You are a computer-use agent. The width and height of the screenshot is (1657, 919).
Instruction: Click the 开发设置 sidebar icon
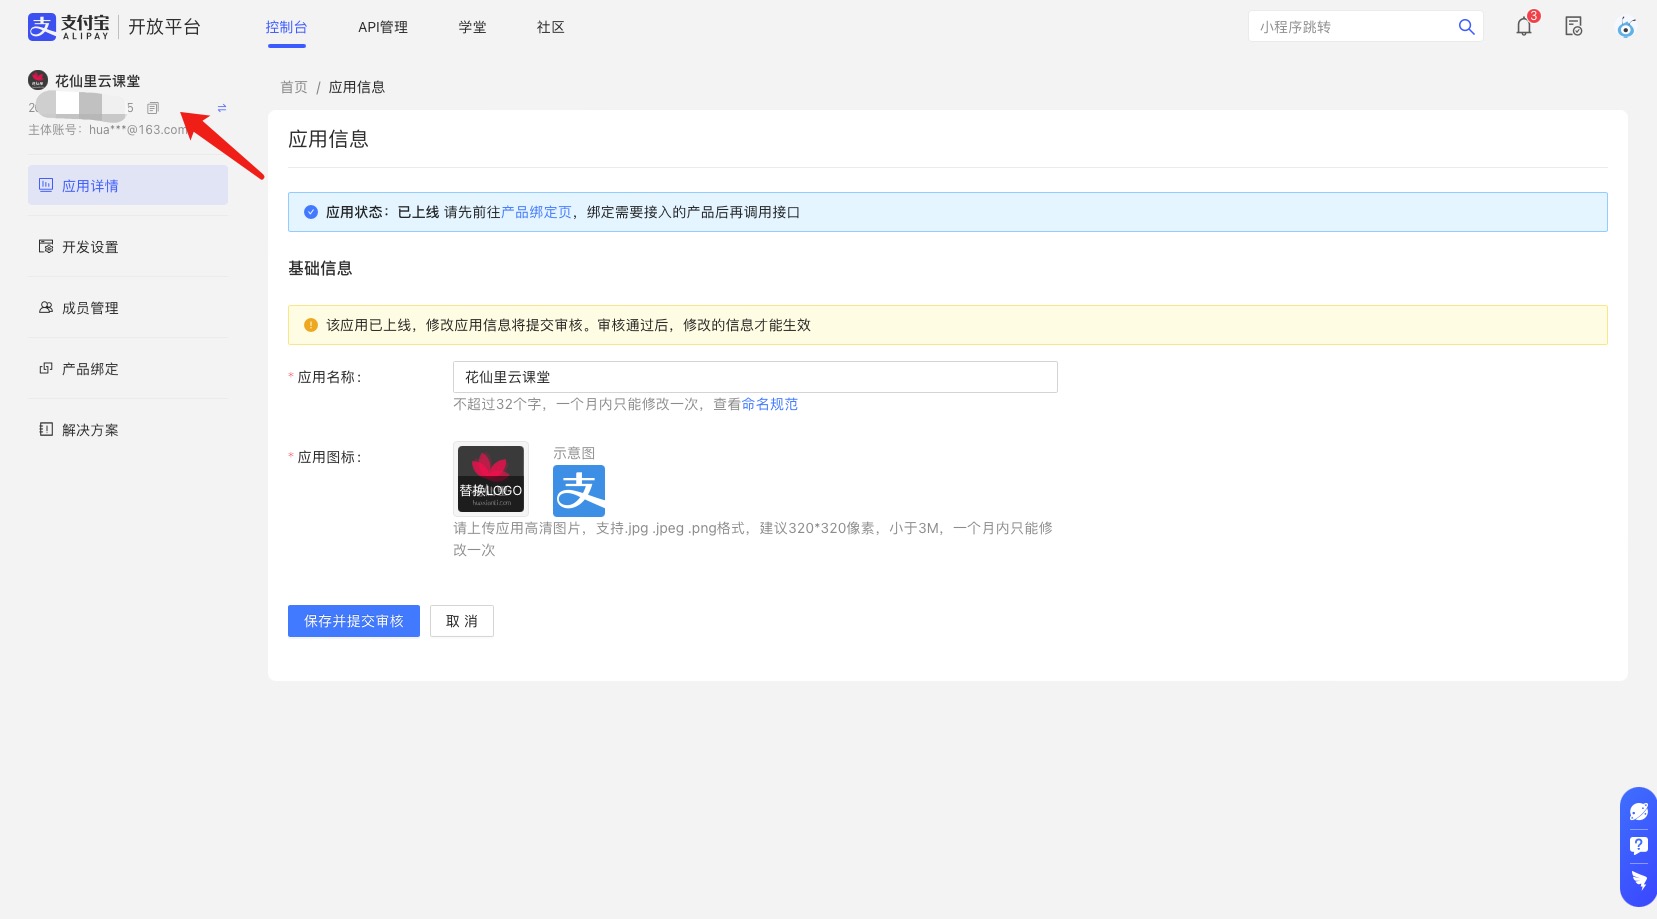(46, 246)
